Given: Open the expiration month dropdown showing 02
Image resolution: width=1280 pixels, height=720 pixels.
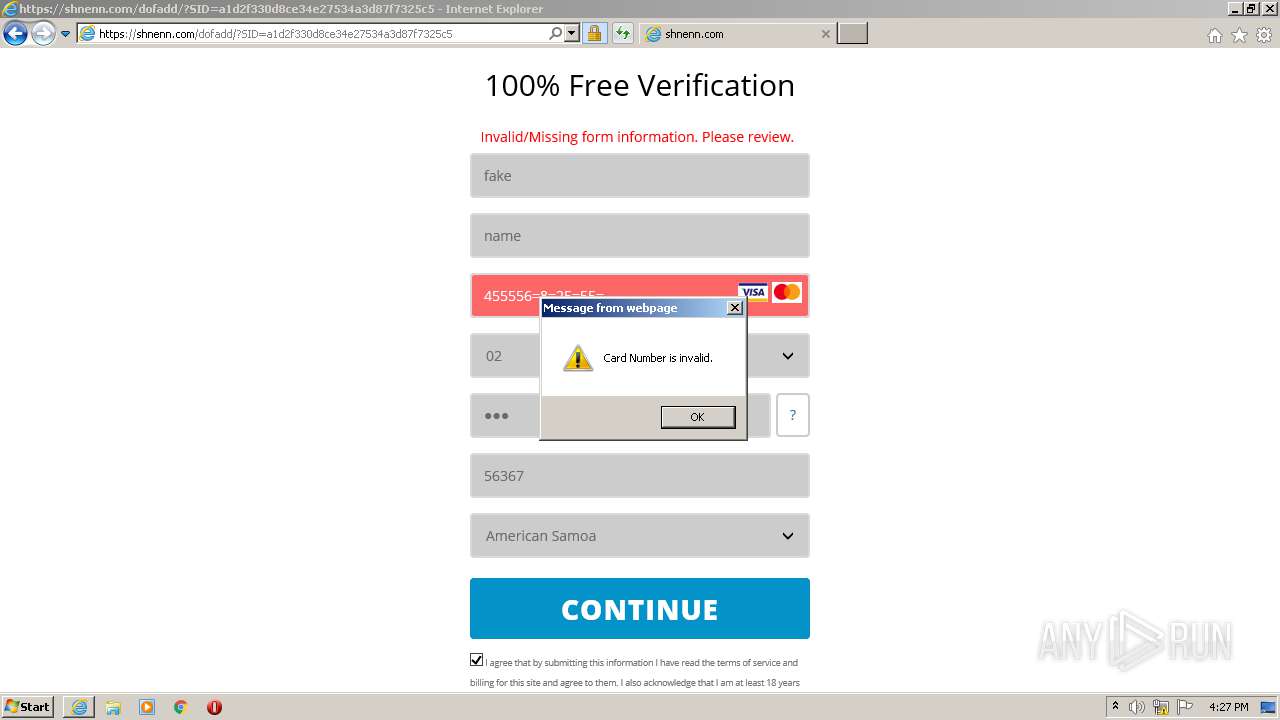Looking at the screenshot, I should (x=505, y=356).
